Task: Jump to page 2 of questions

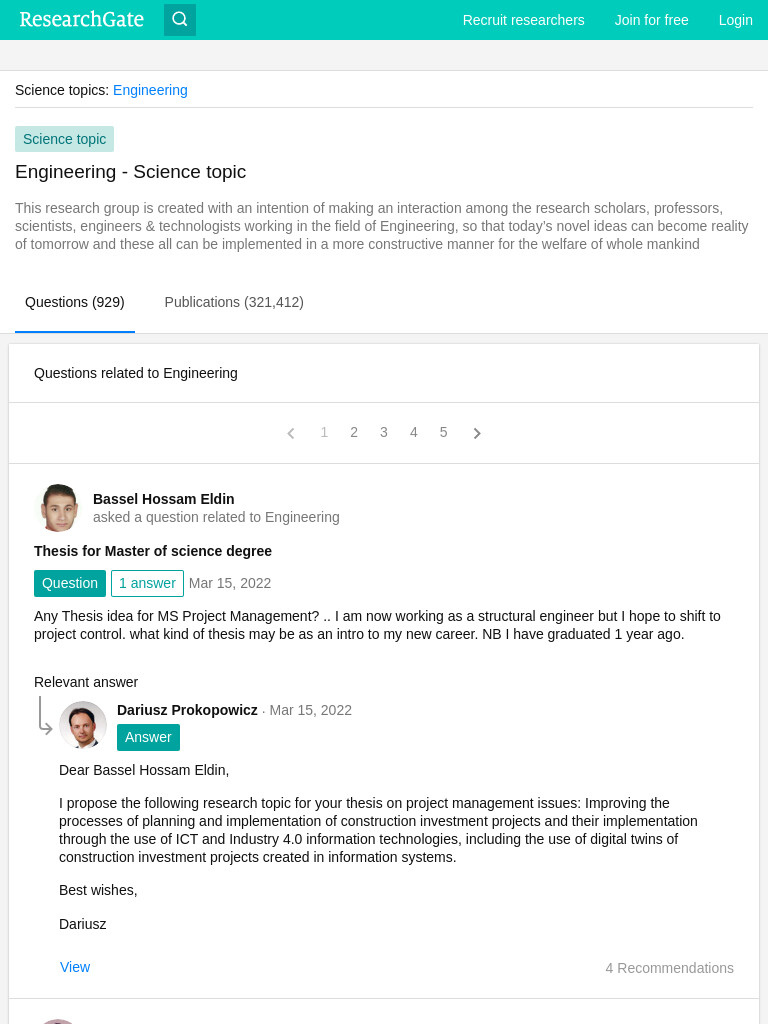Action: 354,432
